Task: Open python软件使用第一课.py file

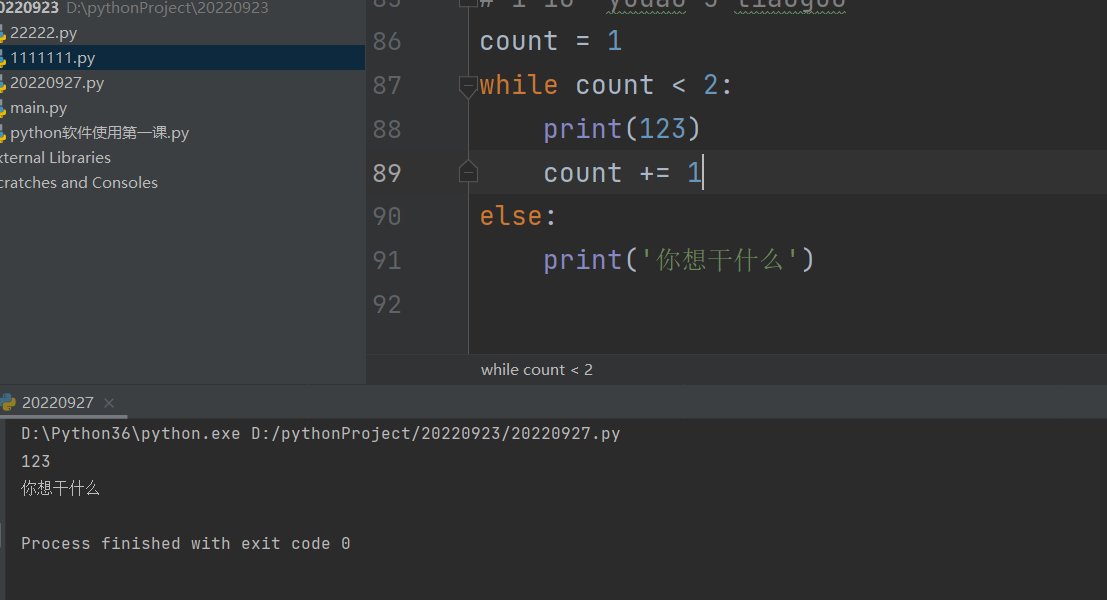Action: tap(100, 133)
